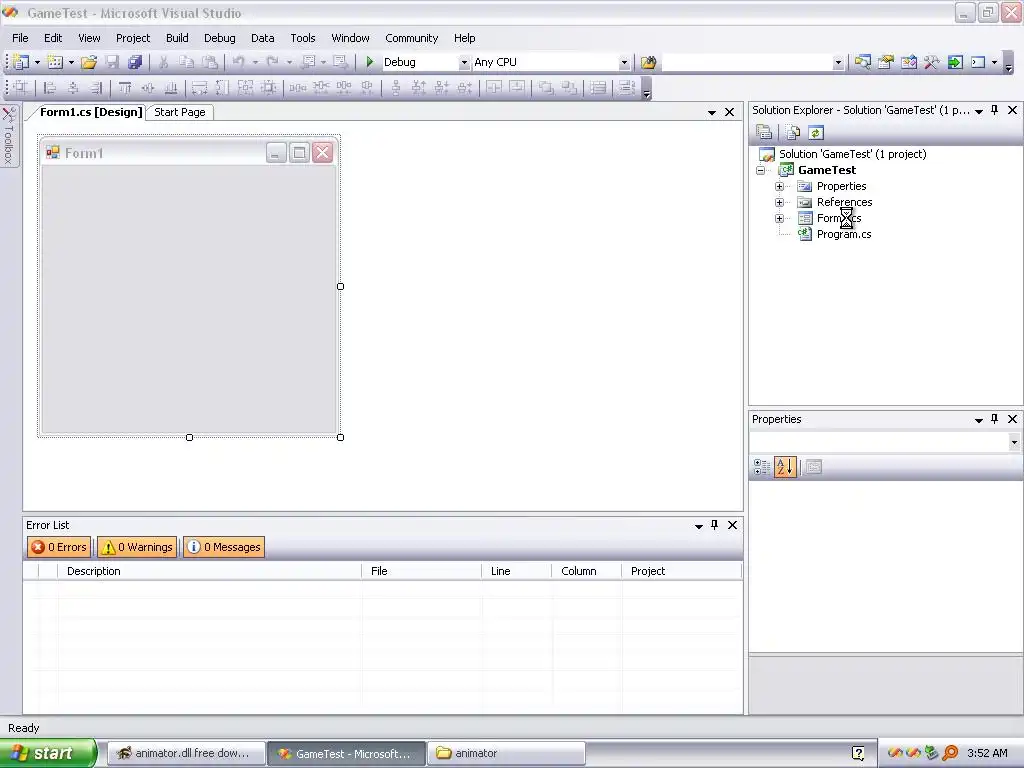Toggle the 0 Messages filter
The width and height of the screenshot is (1024, 768).
click(224, 547)
